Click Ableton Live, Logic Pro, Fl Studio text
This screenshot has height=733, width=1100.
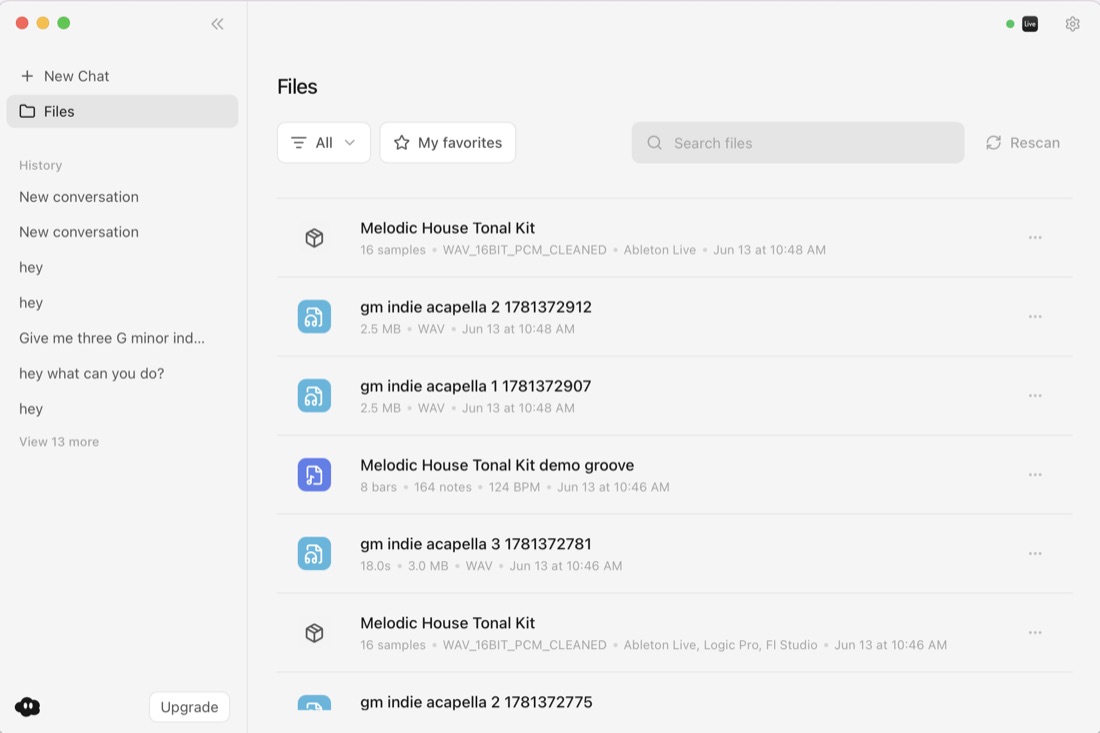[720, 645]
